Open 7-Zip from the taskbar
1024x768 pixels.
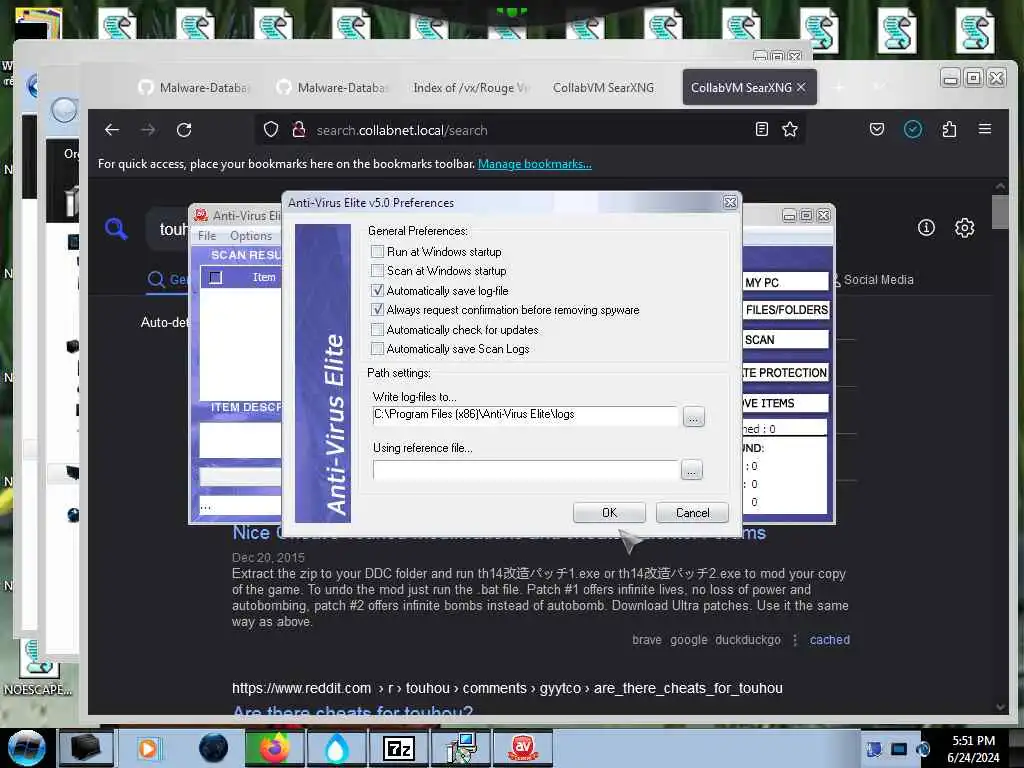[398, 748]
